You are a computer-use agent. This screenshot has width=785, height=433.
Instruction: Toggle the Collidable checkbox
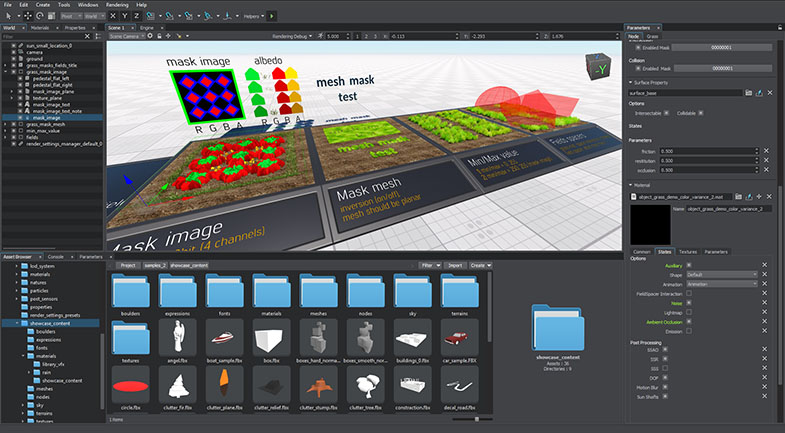700,113
